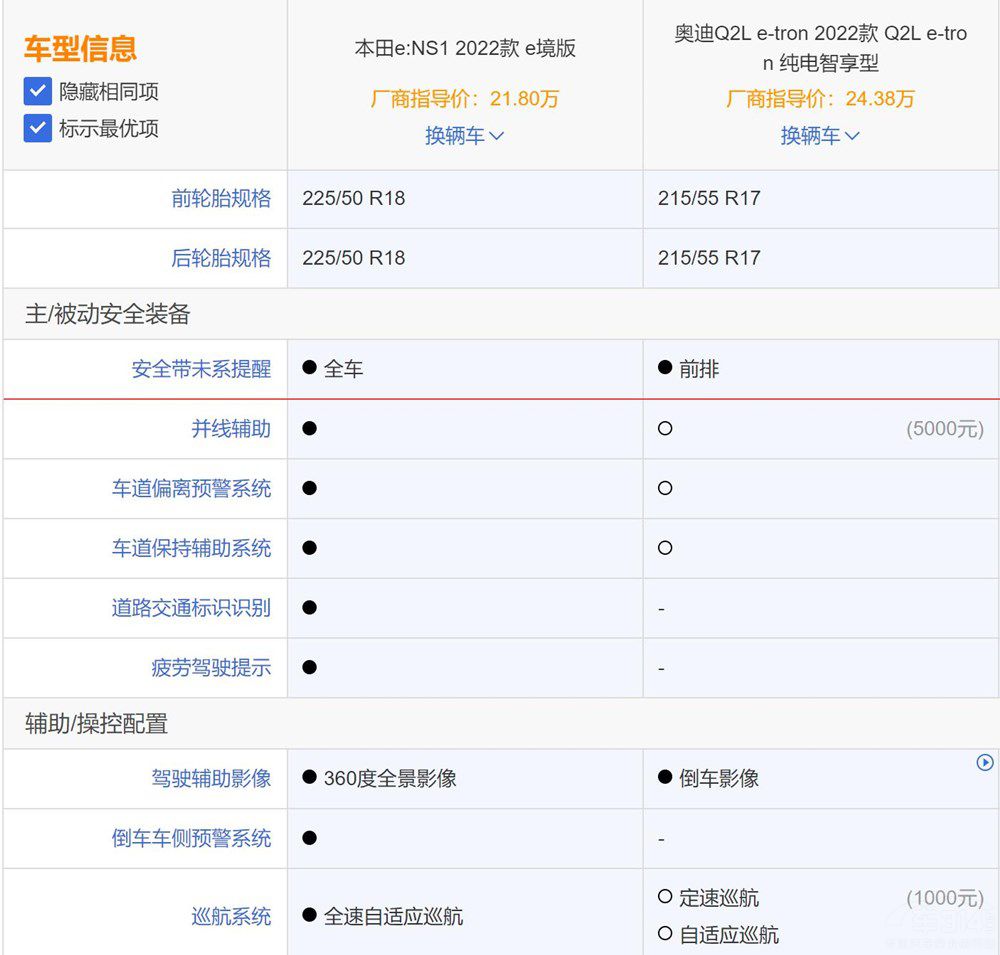The height and width of the screenshot is (955, 1000).
Task: Select the 车道偏离预警系统 link
Action: click(191, 489)
